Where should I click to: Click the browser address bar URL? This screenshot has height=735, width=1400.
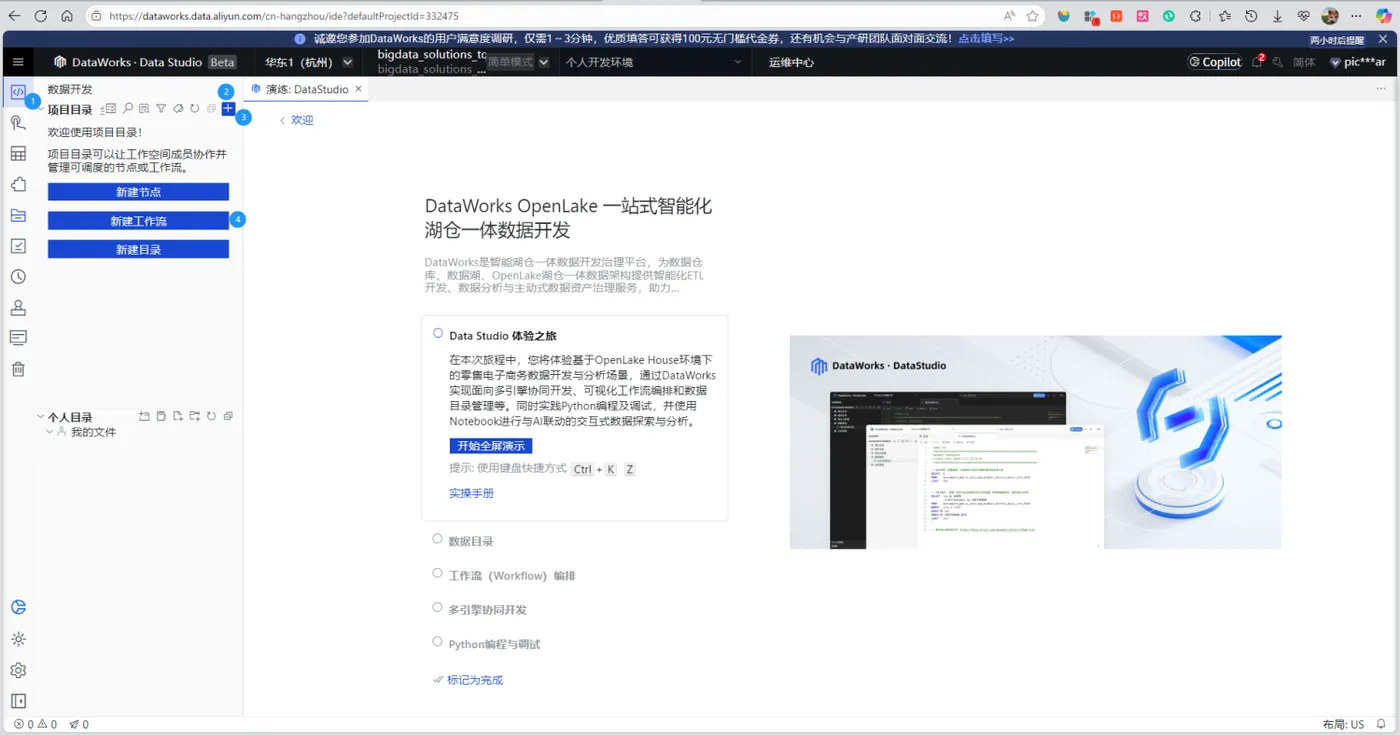pyautogui.click(x=284, y=16)
